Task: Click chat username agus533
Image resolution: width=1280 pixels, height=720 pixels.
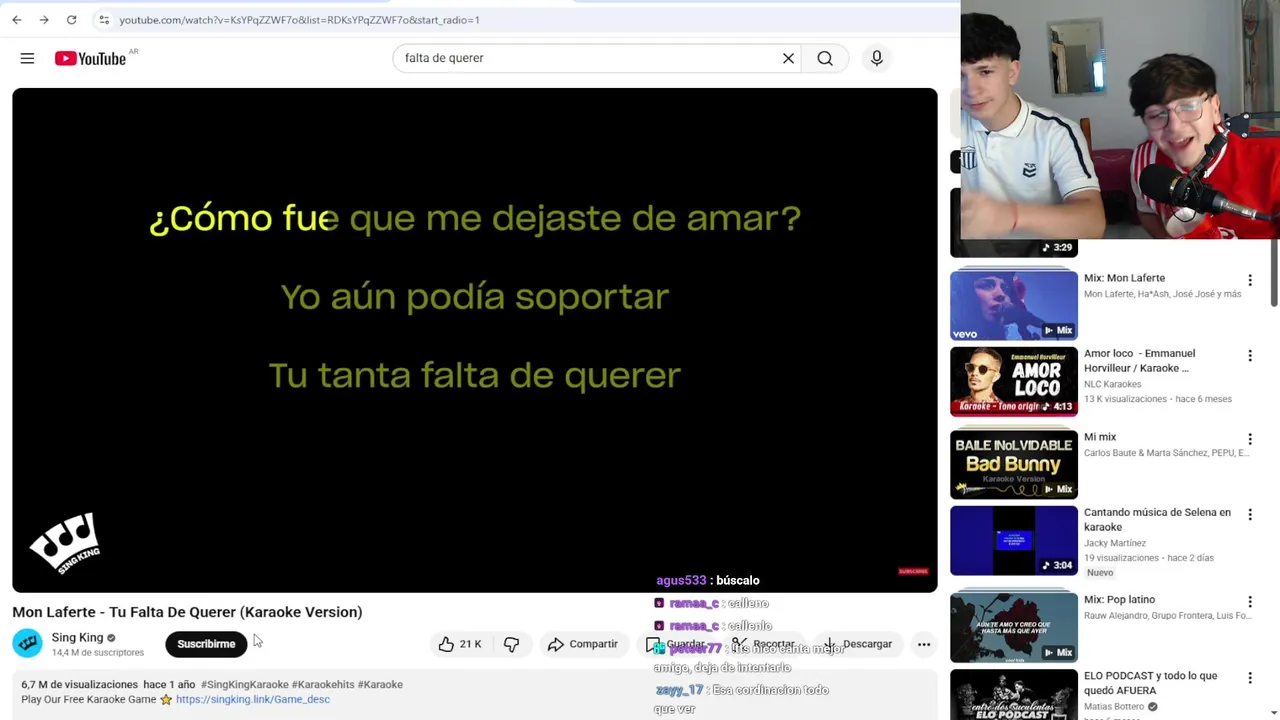Action: pyautogui.click(x=681, y=580)
